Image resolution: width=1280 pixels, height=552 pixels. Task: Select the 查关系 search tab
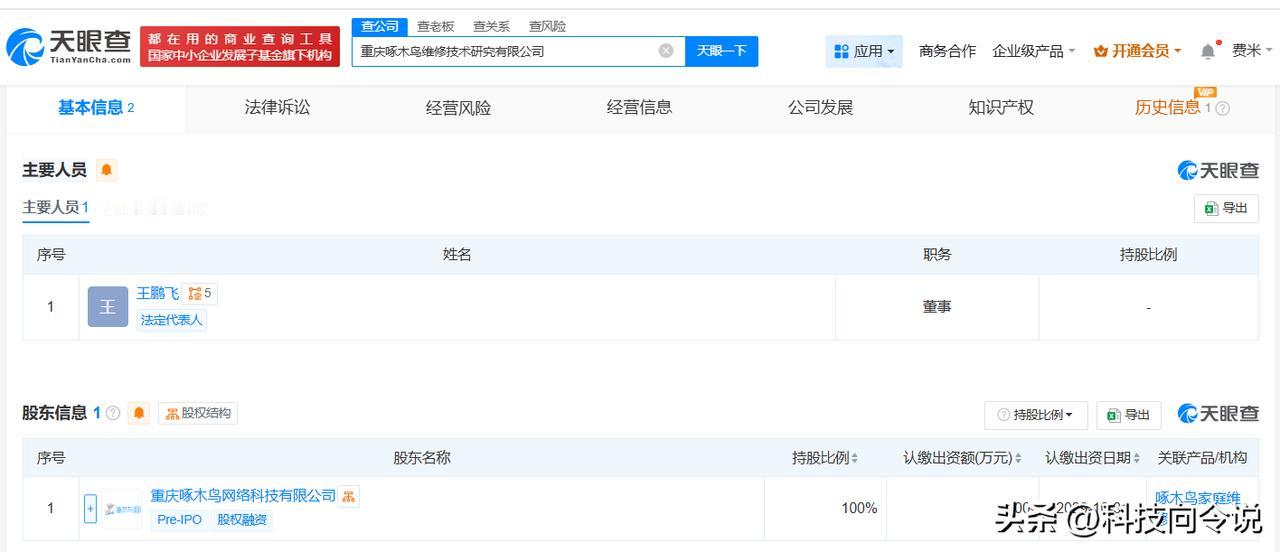pos(491,26)
